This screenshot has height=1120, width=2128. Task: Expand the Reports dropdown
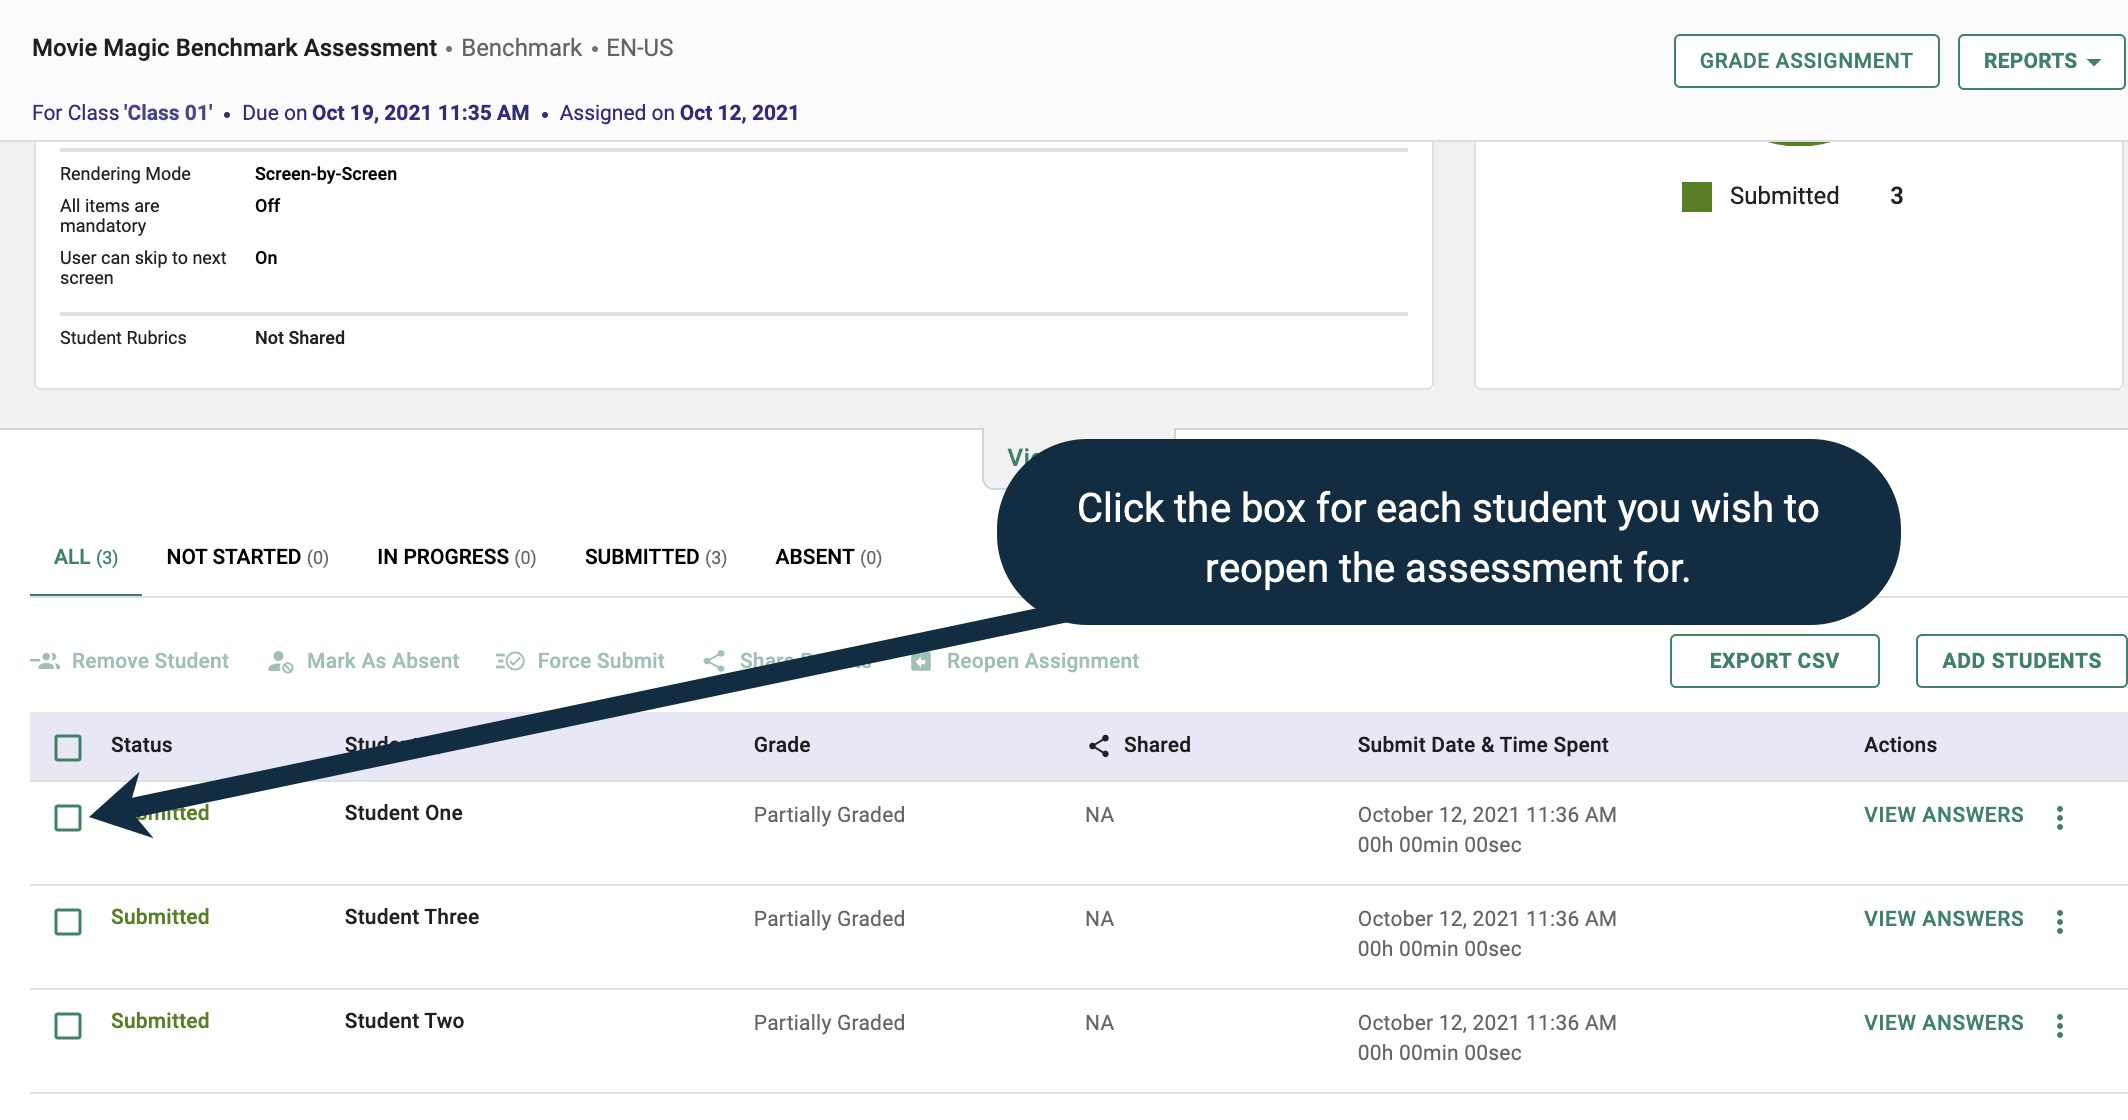[x=2041, y=61]
